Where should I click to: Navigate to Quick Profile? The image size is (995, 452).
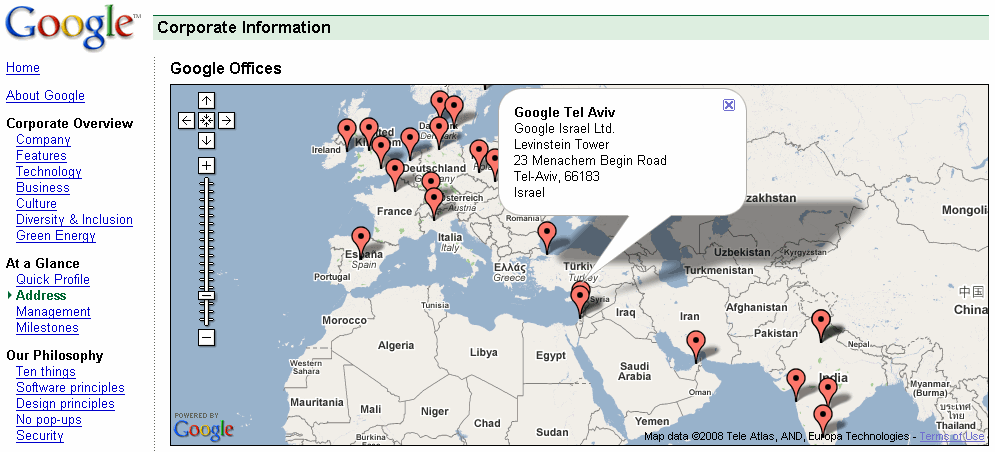(x=53, y=280)
